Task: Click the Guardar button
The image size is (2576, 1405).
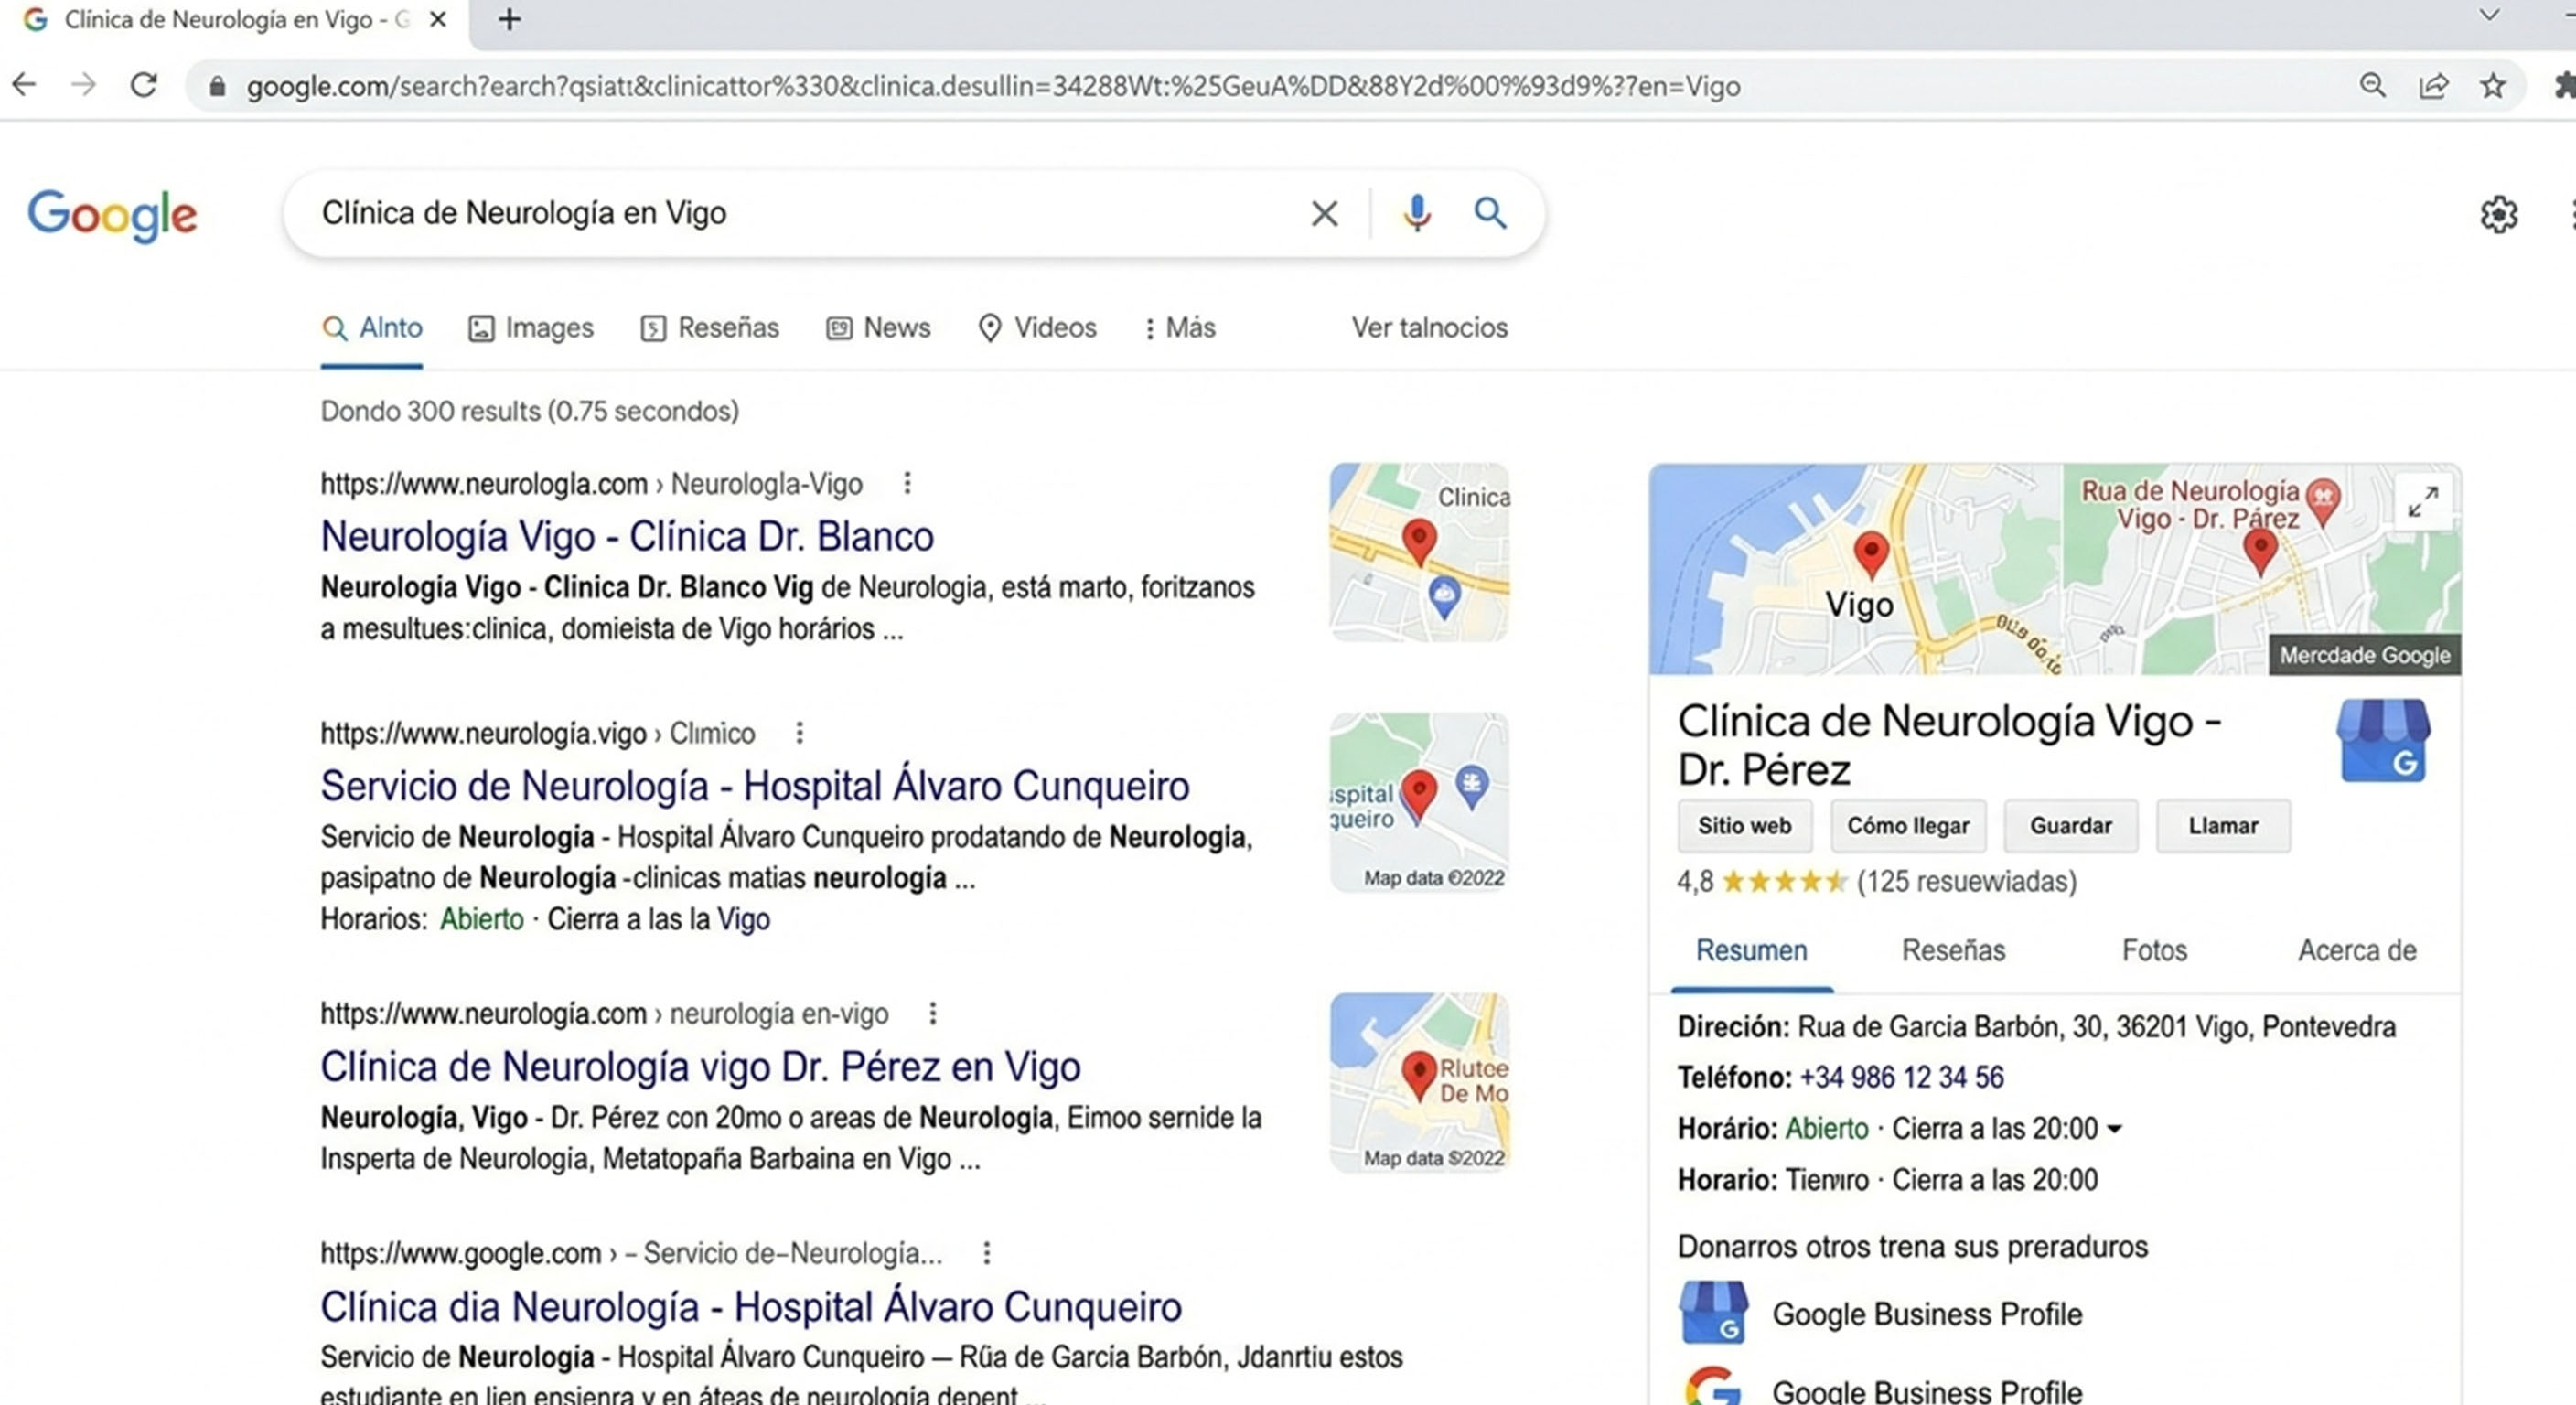Action: click(x=2071, y=826)
